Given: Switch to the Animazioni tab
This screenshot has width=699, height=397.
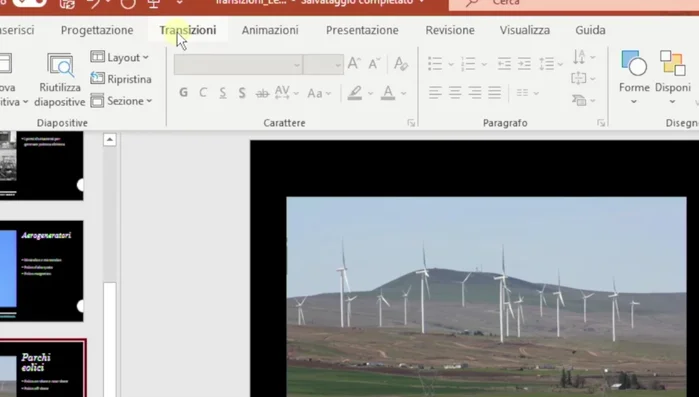Looking at the screenshot, I should 270,30.
